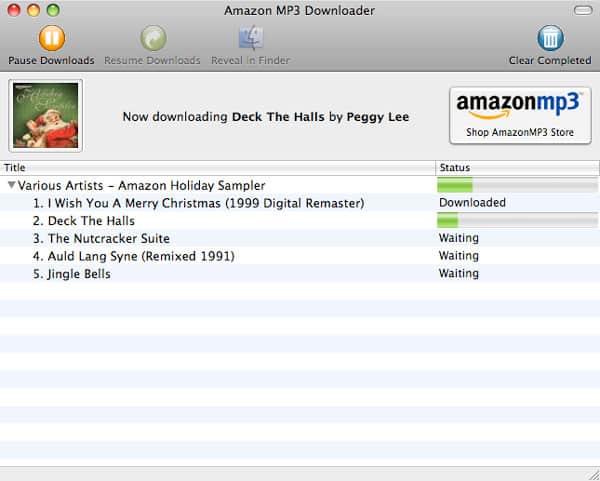This screenshot has height=481, width=600.
Task: Toggle toolbar with title bar pill button
Action: [583, 10]
